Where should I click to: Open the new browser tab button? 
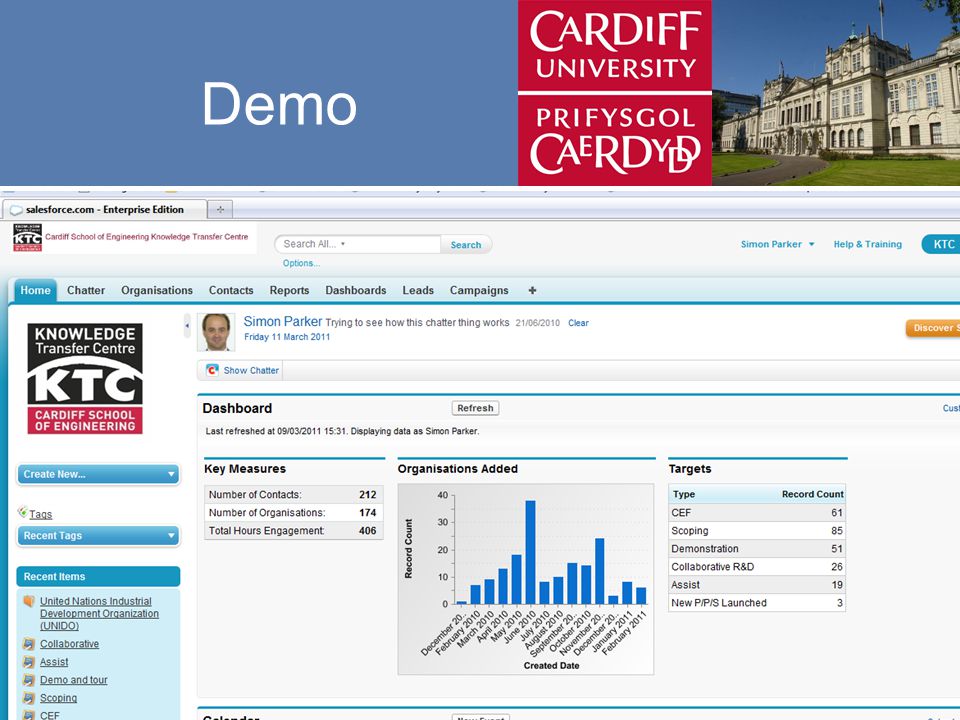[x=220, y=209]
